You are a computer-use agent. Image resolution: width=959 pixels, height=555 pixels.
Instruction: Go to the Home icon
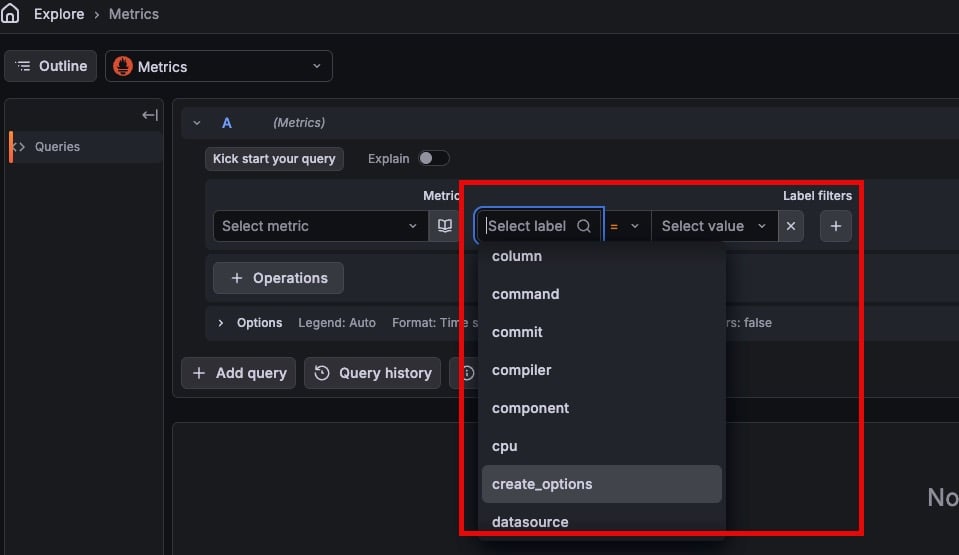[10, 13]
